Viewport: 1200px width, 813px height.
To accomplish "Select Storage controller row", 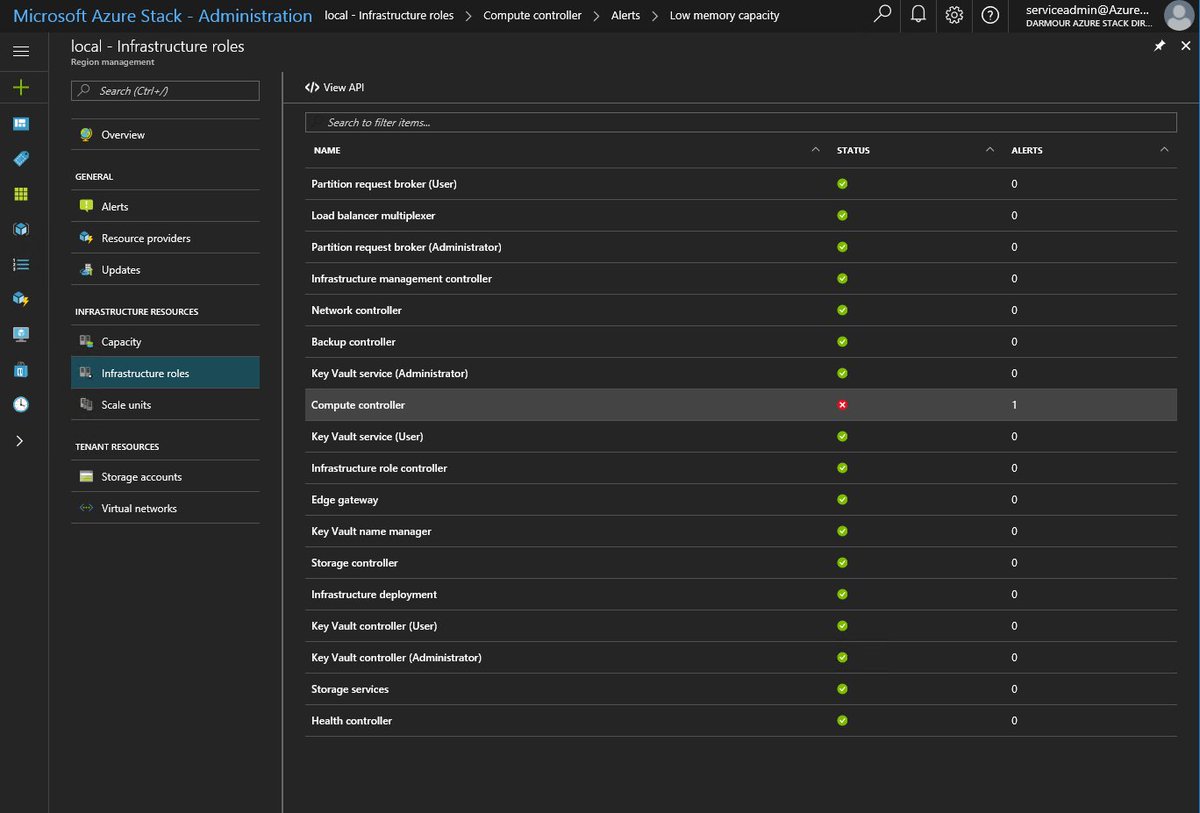I will click(741, 563).
